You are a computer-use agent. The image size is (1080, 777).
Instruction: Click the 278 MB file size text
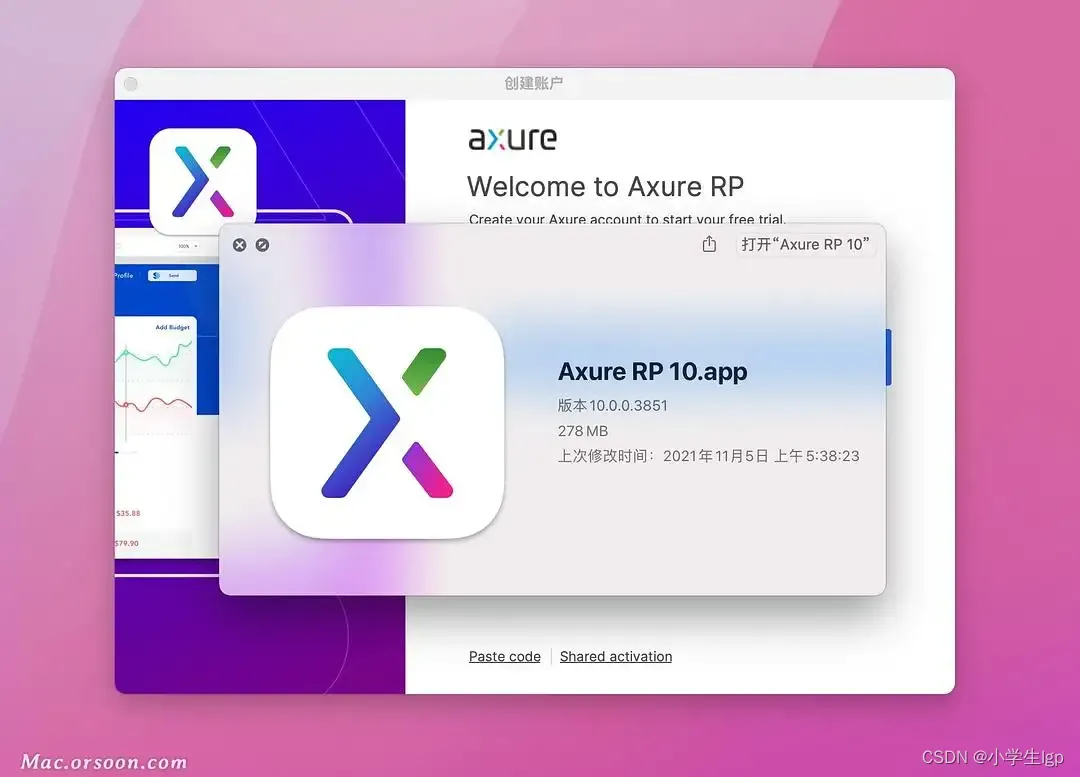coord(583,431)
